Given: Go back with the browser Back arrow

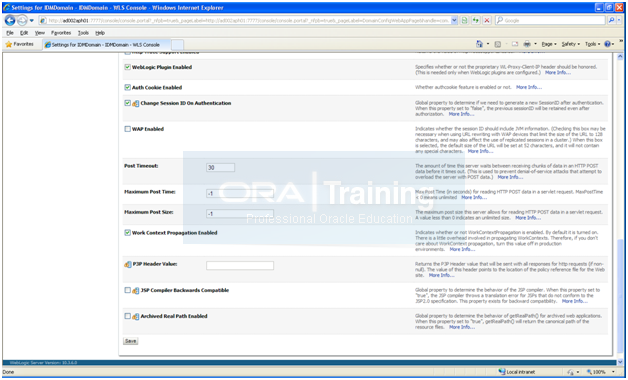Looking at the screenshot, I should [10, 20].
